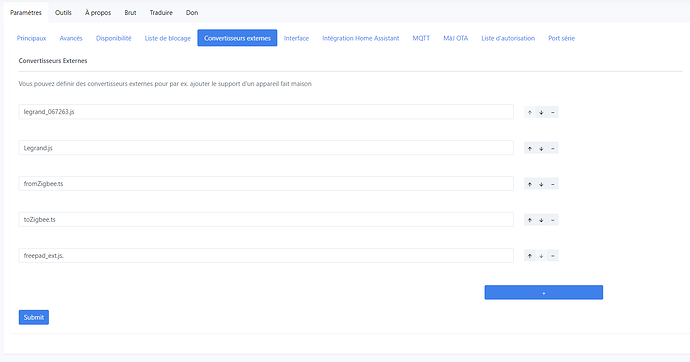Open the Traduire top menu item

pos(161,13)
